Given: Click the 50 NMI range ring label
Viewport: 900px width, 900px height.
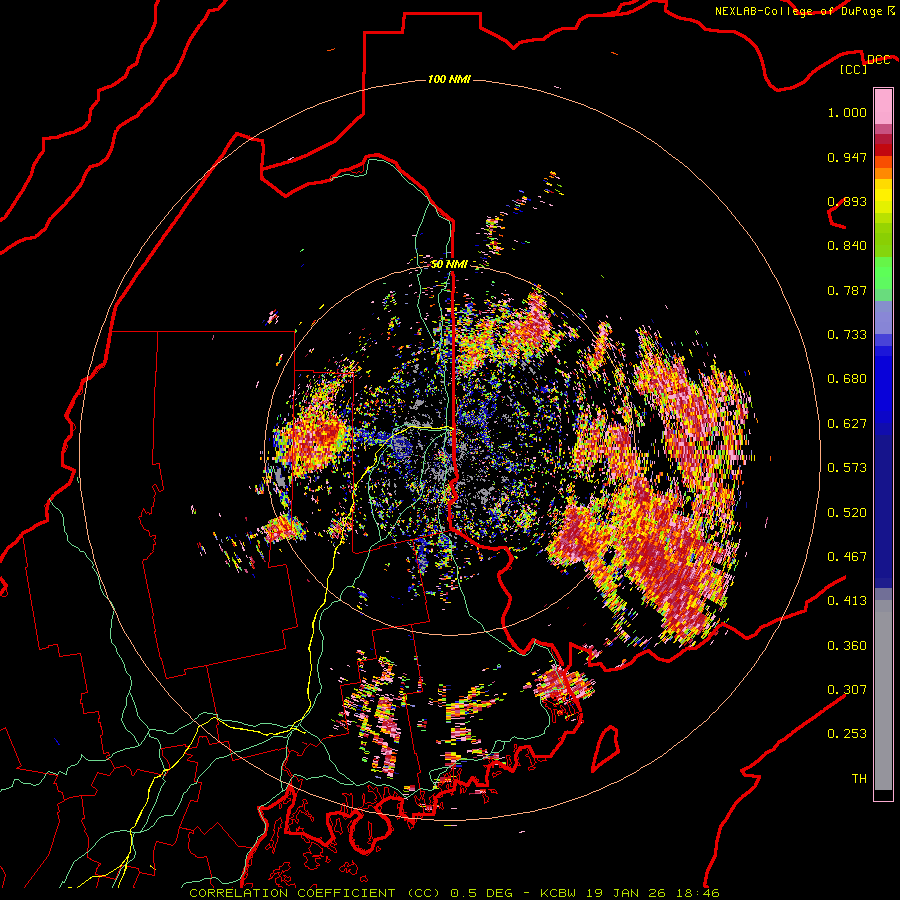Looking at the screenshot, I should coord(449,264).
